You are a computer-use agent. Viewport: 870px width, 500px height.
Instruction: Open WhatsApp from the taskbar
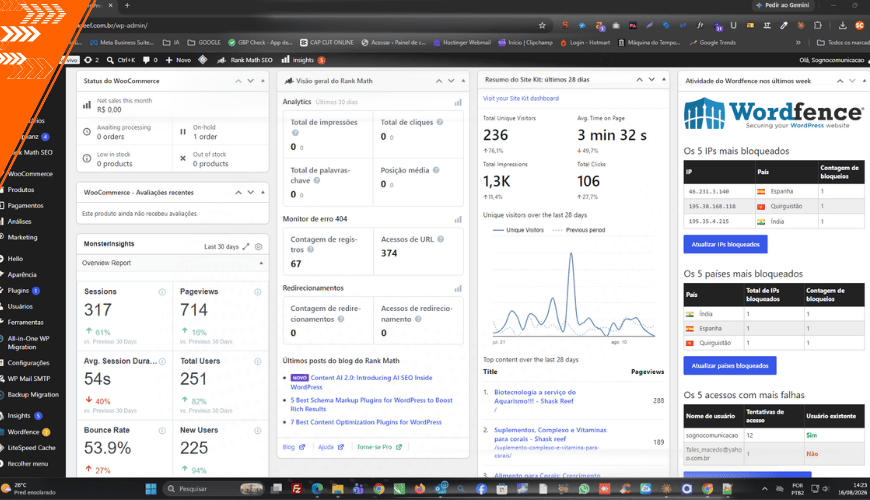584,488
